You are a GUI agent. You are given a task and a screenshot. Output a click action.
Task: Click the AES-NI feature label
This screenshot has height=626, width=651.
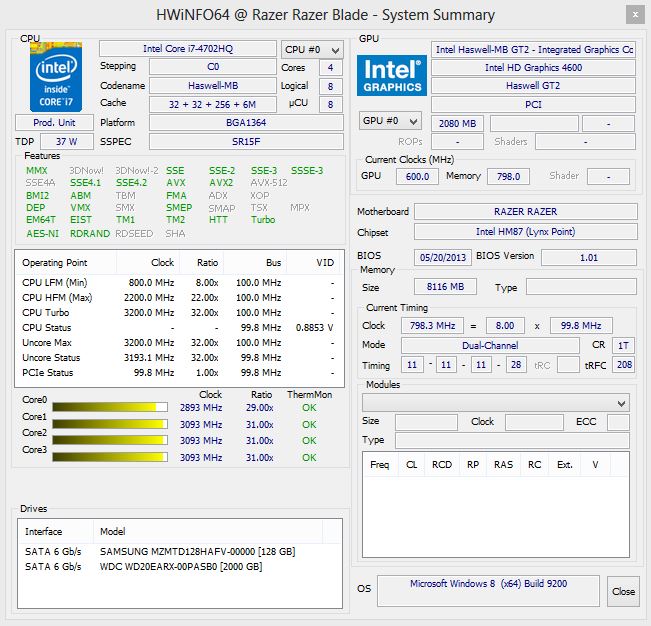pos(42,233)
